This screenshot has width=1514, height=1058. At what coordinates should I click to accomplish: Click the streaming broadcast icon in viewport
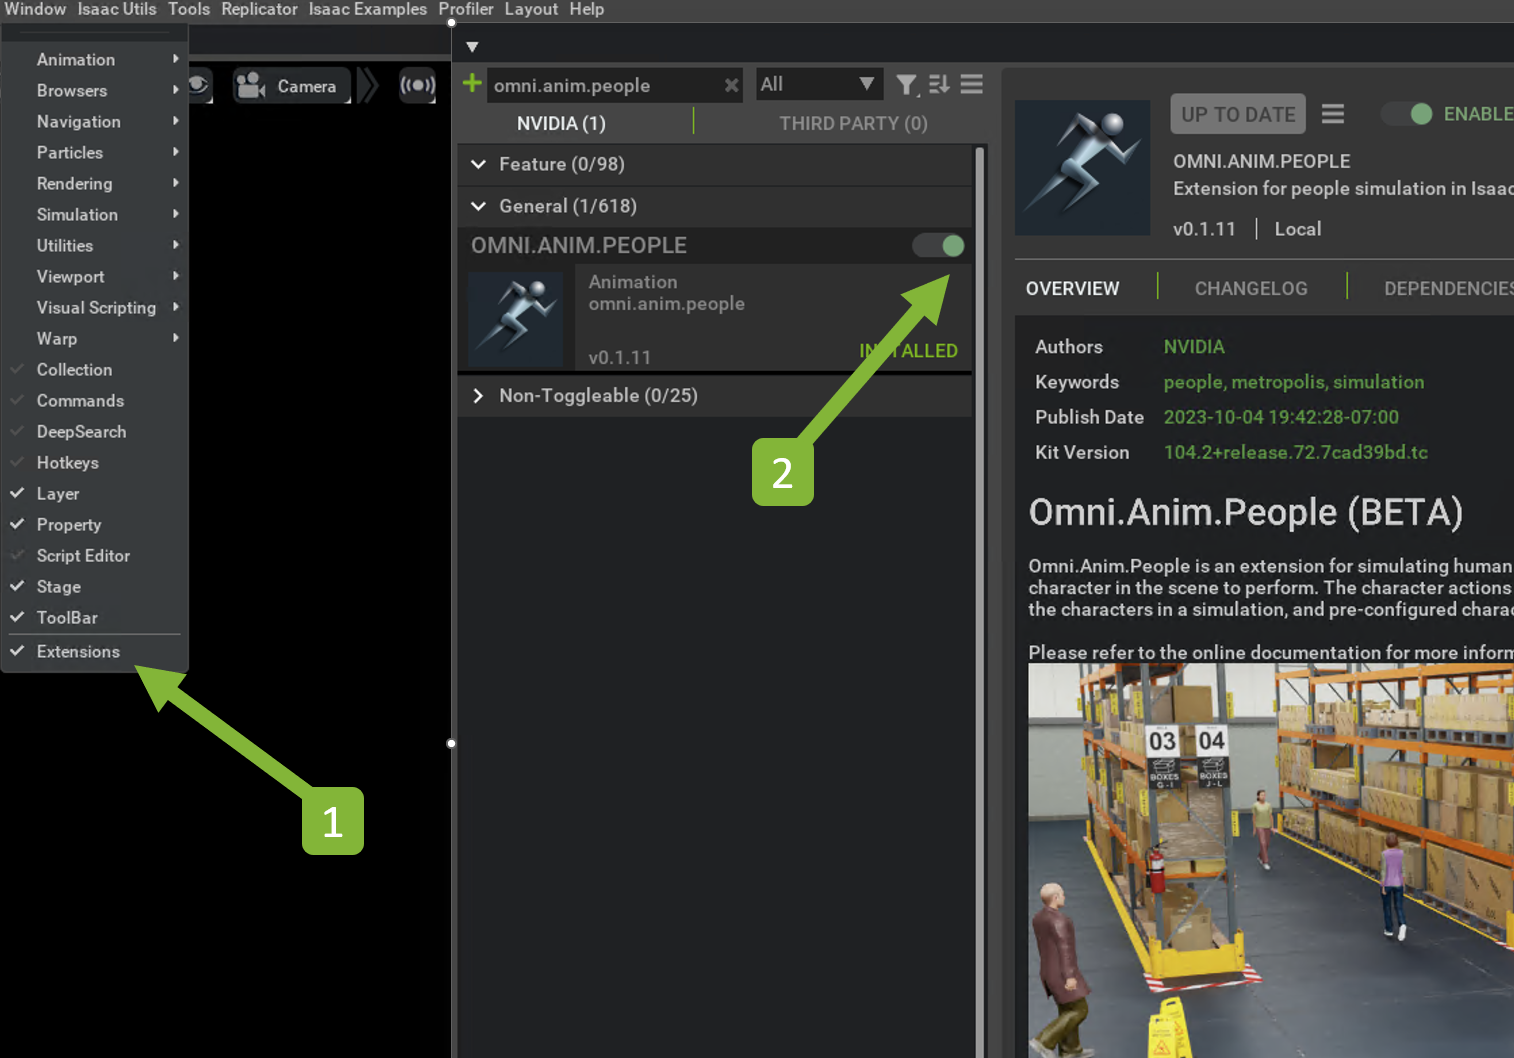click(418, 85)
